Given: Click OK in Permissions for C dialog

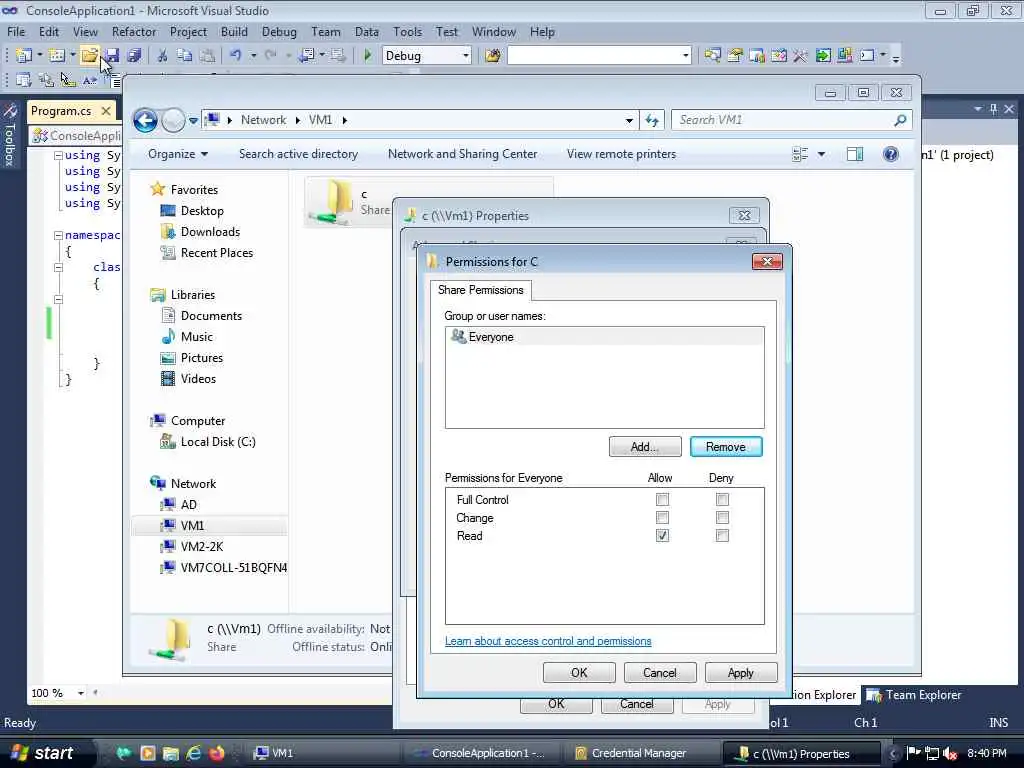Looking at the screenshot, I should click(x=579, y=673).
